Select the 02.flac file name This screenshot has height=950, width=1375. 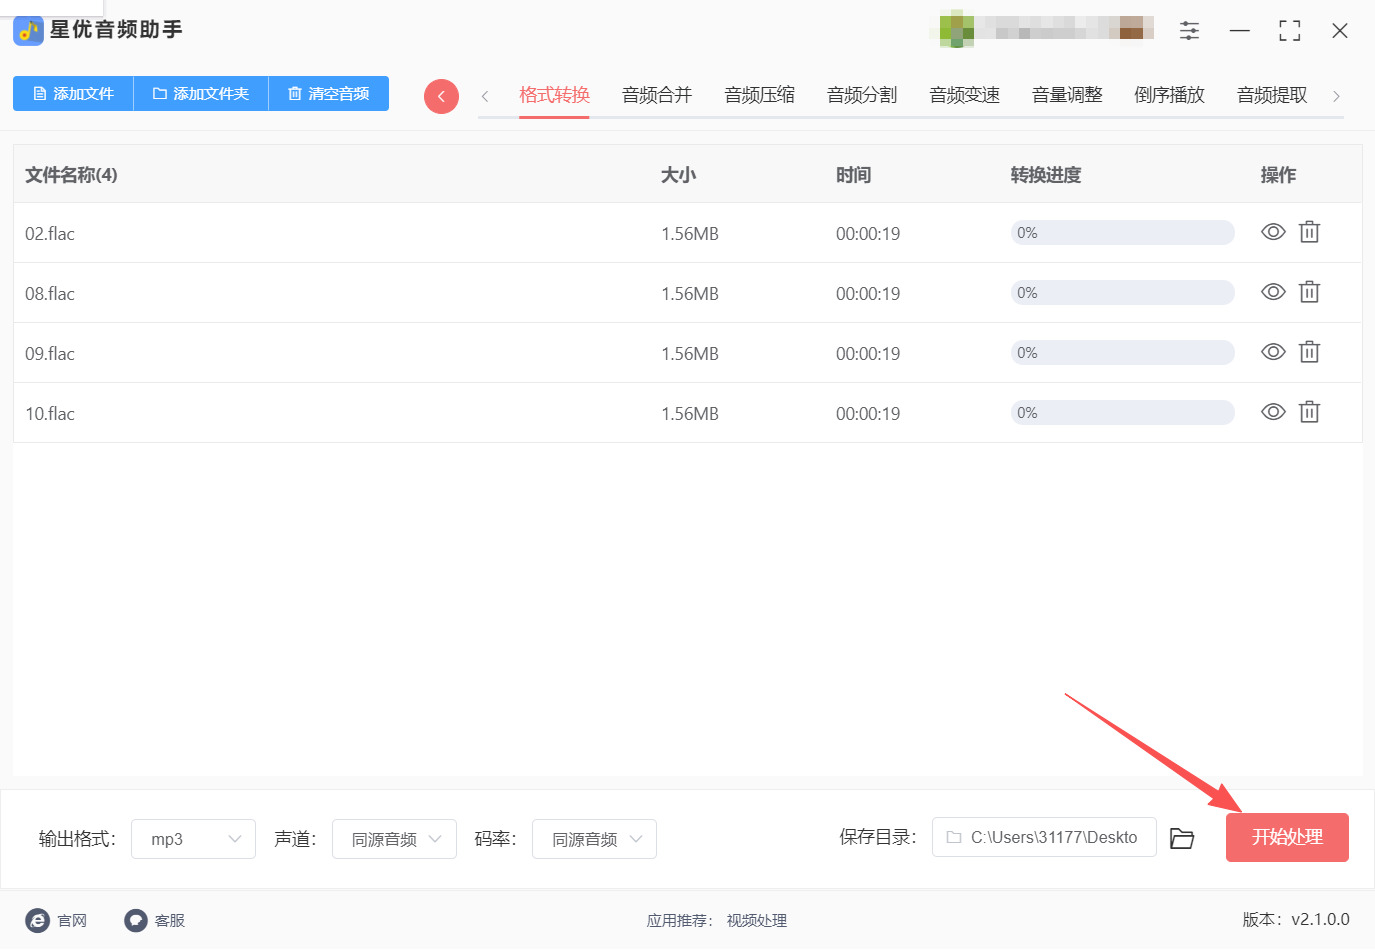(50, 233)
